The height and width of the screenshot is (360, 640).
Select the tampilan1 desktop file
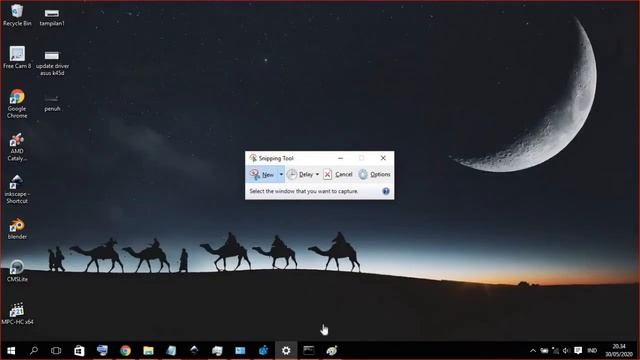52,17
